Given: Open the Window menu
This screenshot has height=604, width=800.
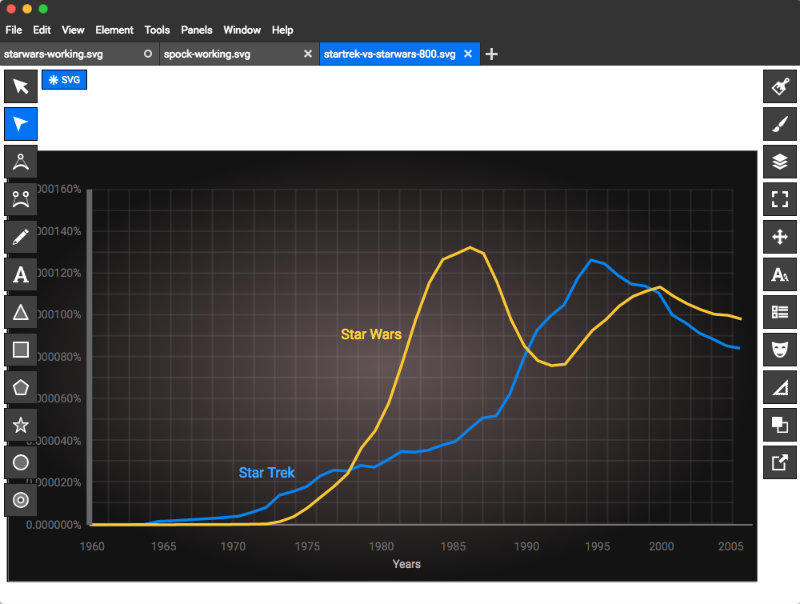Looking at the screenshot, I should tap(242, 30).
